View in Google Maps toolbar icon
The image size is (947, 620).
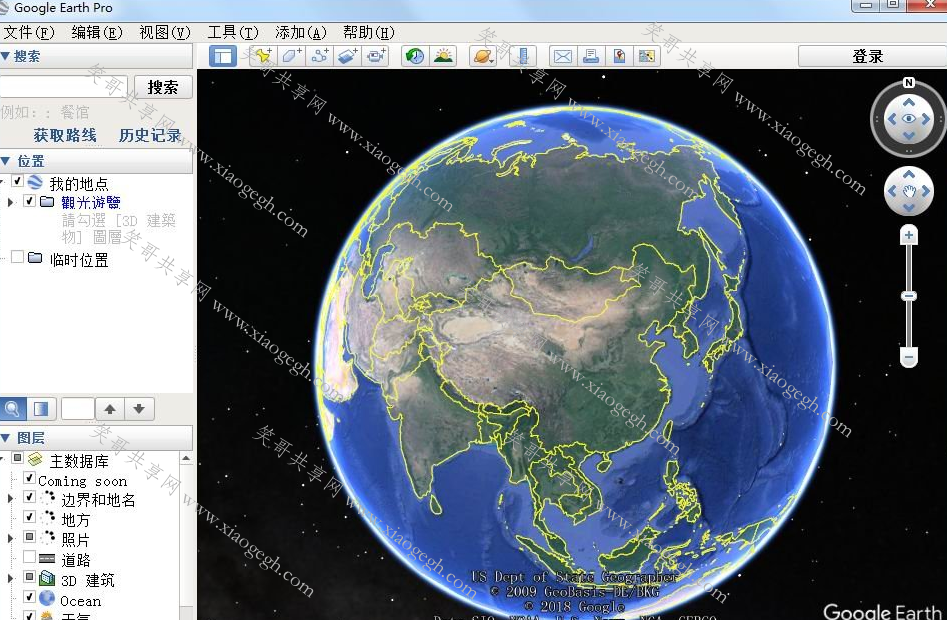coord(647,56)
